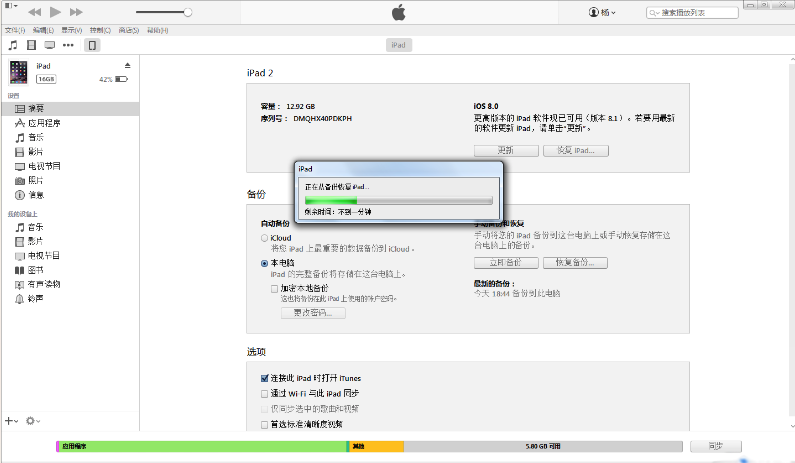Click the search playlist field
This screenshot has width=795, height=463.
click(x=692, y=12)
